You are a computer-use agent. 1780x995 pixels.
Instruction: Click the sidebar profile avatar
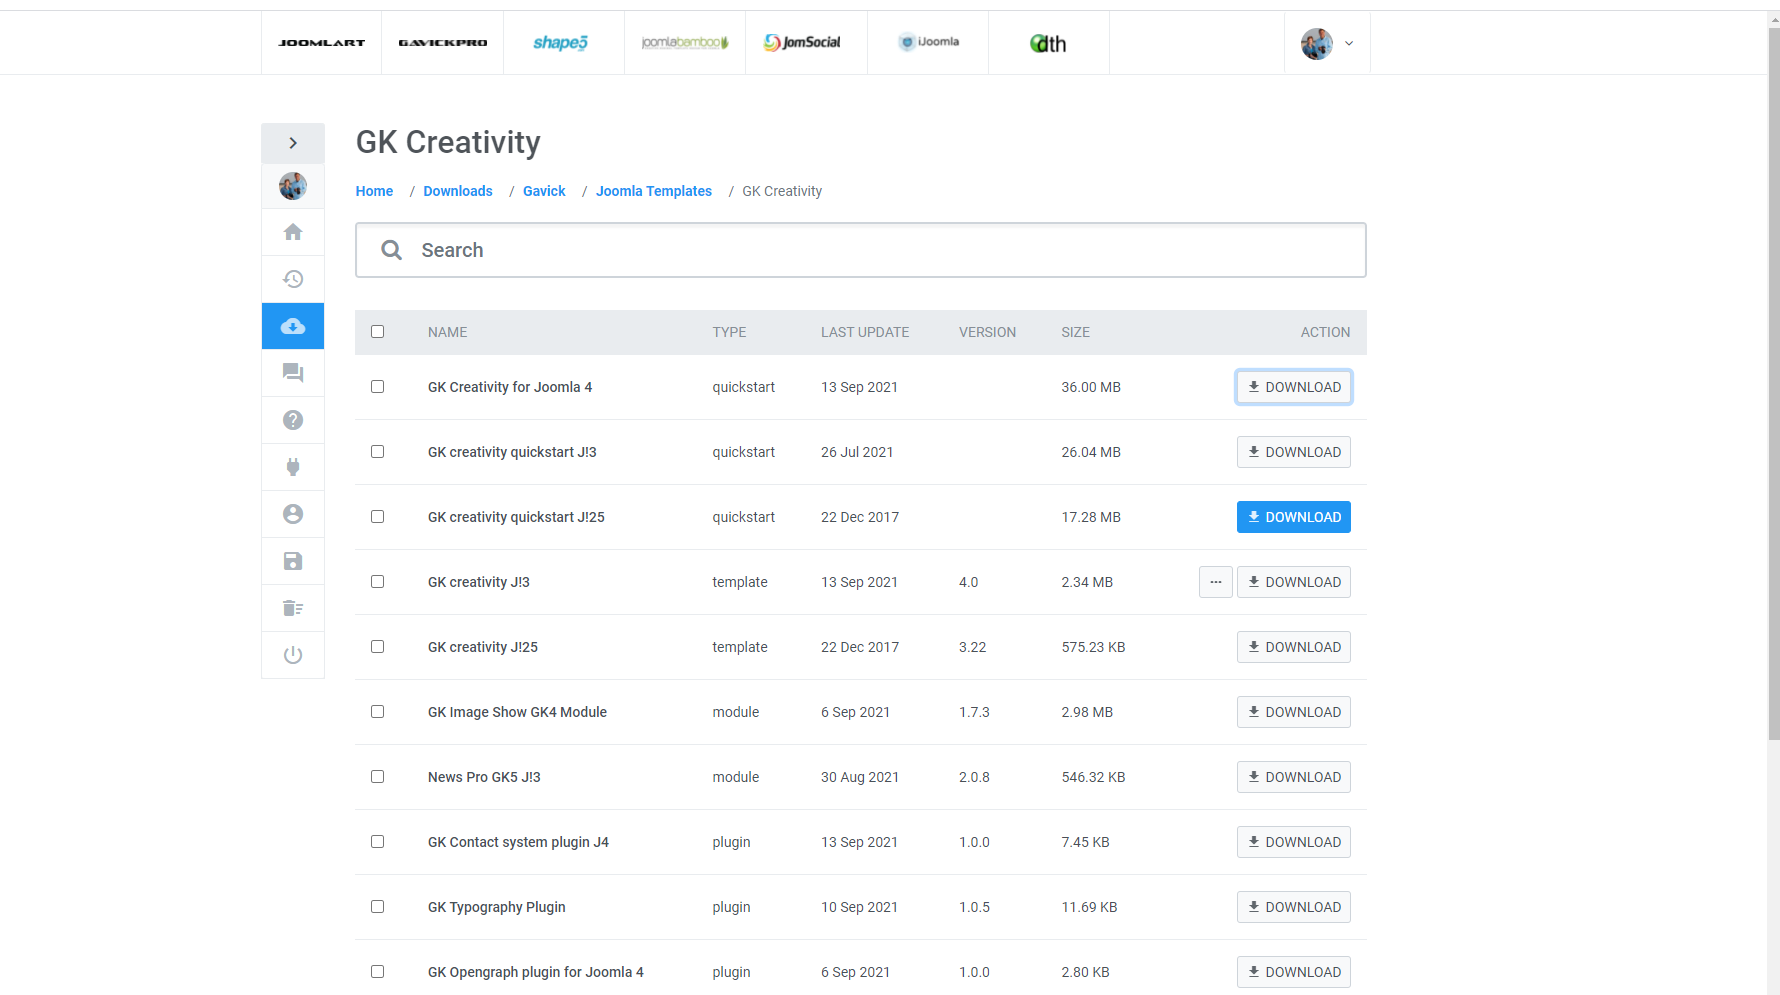coord(293,186)
